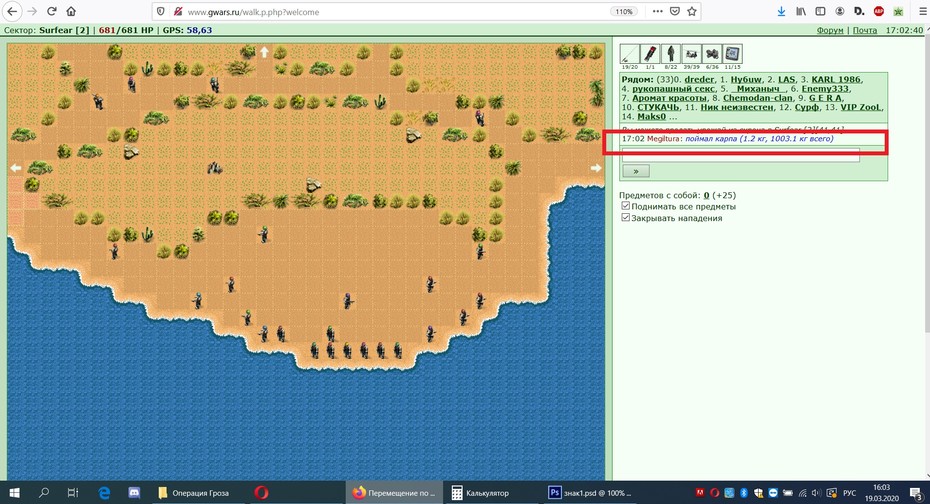Viewport: 930px width, 504px height.
Task: Show the Firefox library icon
Action: (x=801, y=11)
